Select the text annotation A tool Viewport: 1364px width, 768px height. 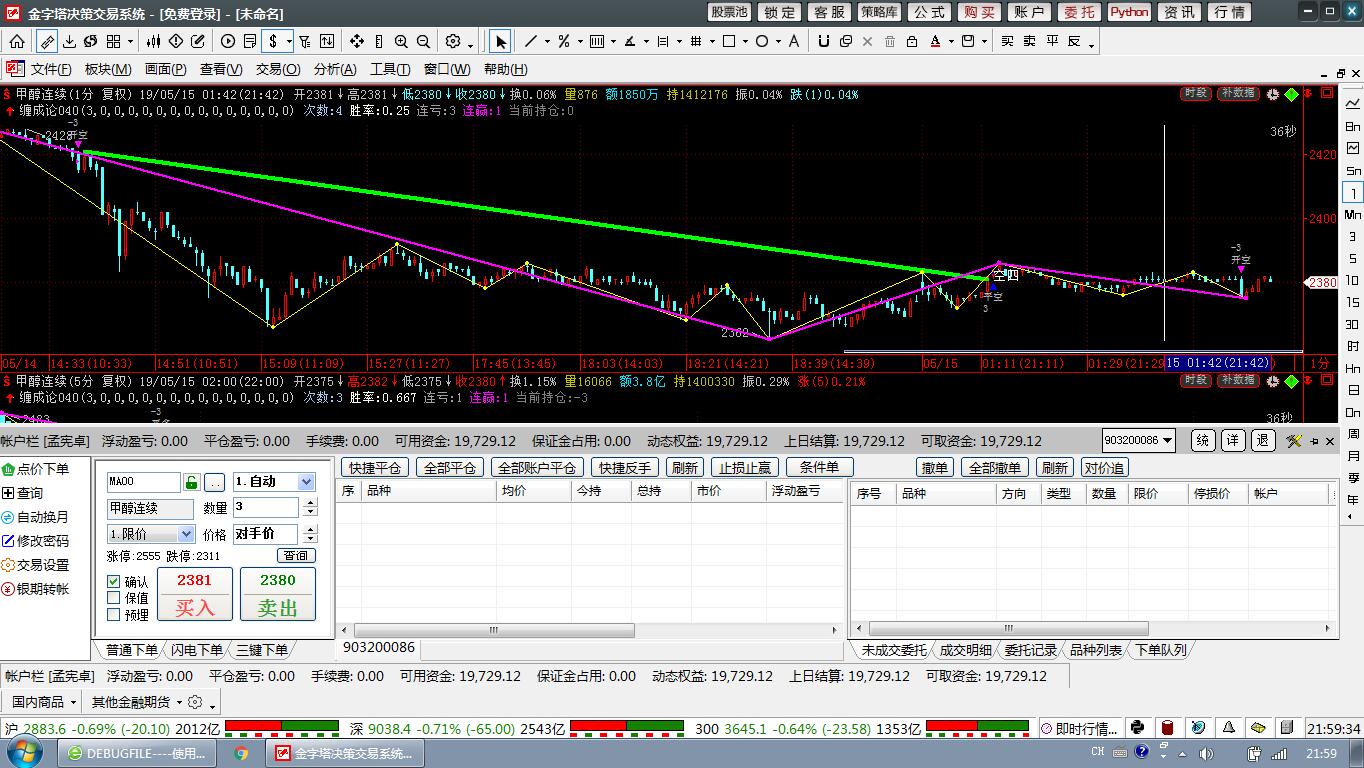tap(794, 41)
